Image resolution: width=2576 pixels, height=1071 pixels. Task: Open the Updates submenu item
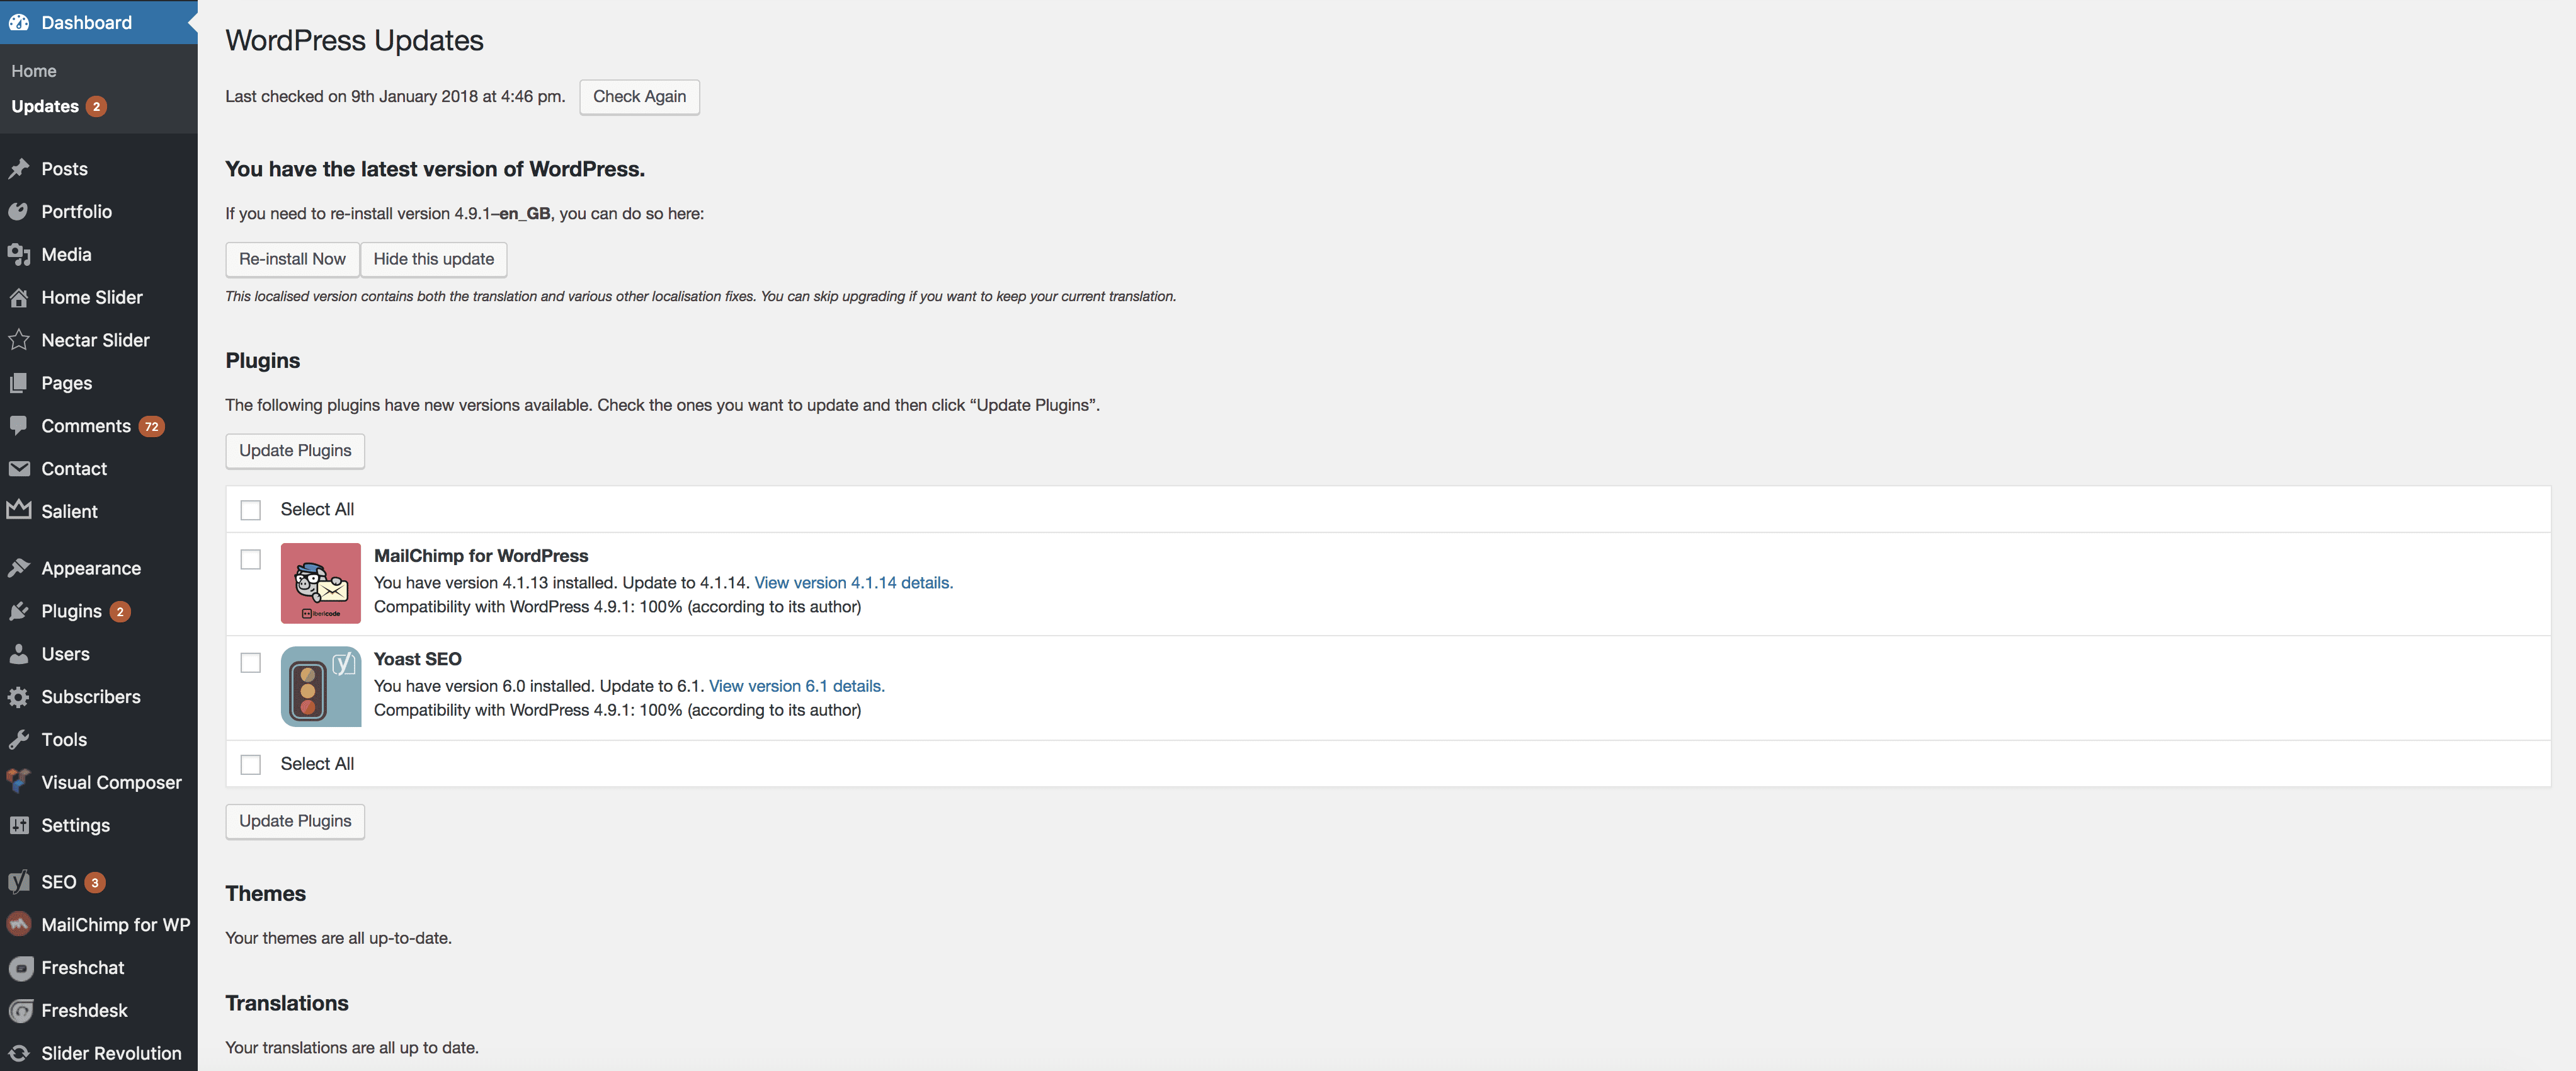(45, 106)
